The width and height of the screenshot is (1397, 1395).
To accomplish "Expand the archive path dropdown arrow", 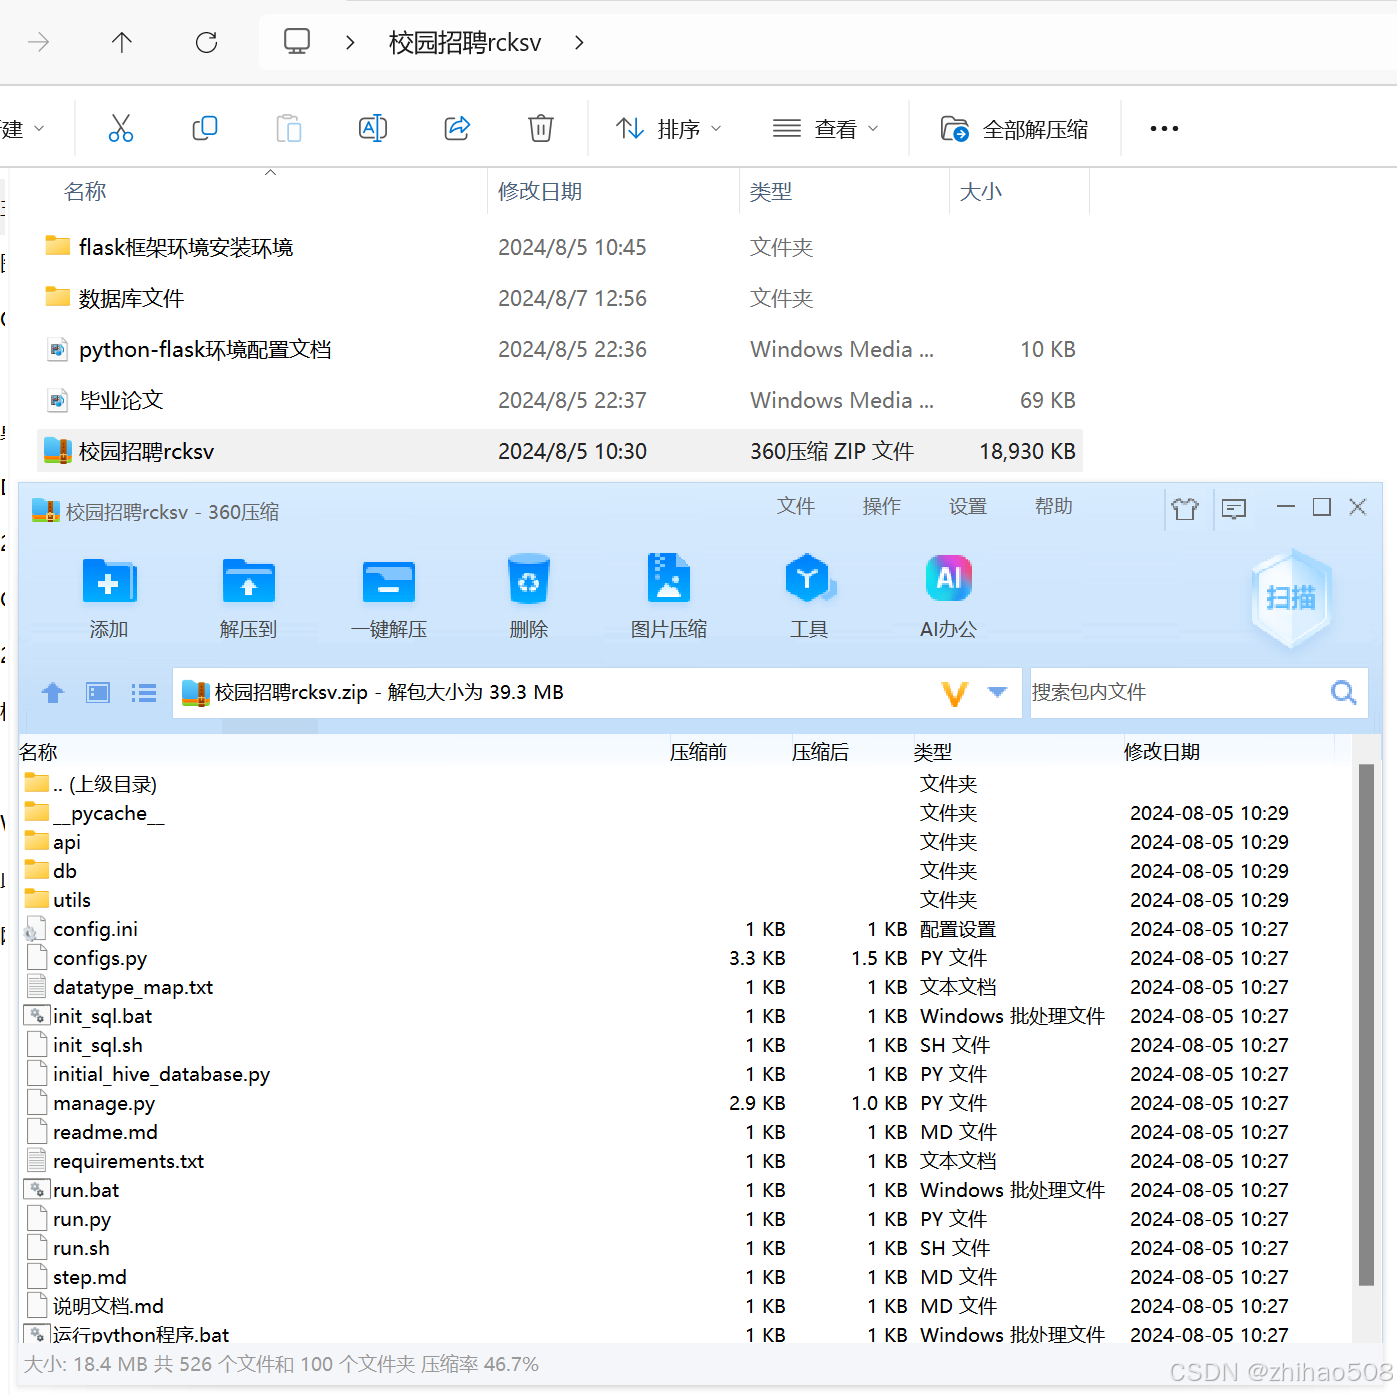I will [997, 692].
